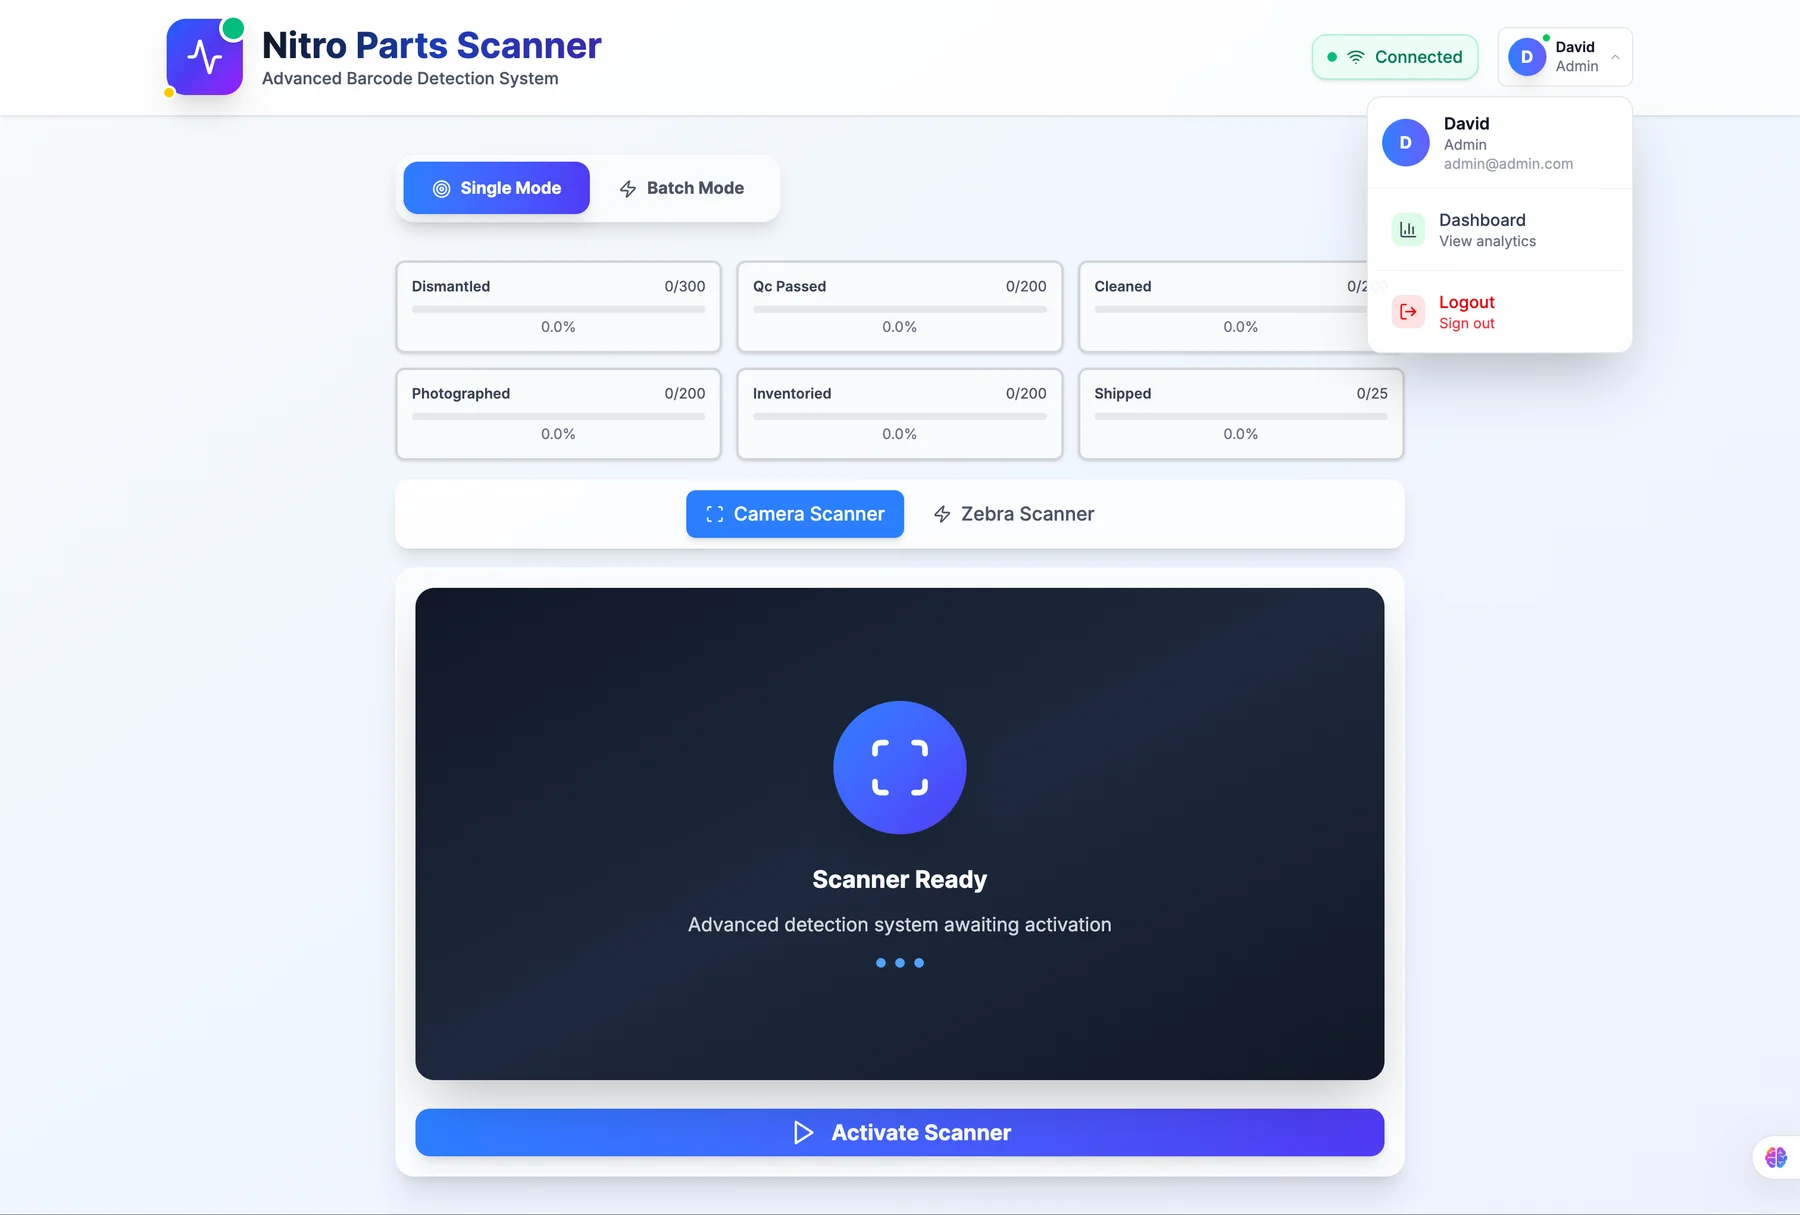Image resolution: width=1800 pixels, height=1215 pixels.
Task: Click the red Logout arrow icon
Action: point(1408,312)
